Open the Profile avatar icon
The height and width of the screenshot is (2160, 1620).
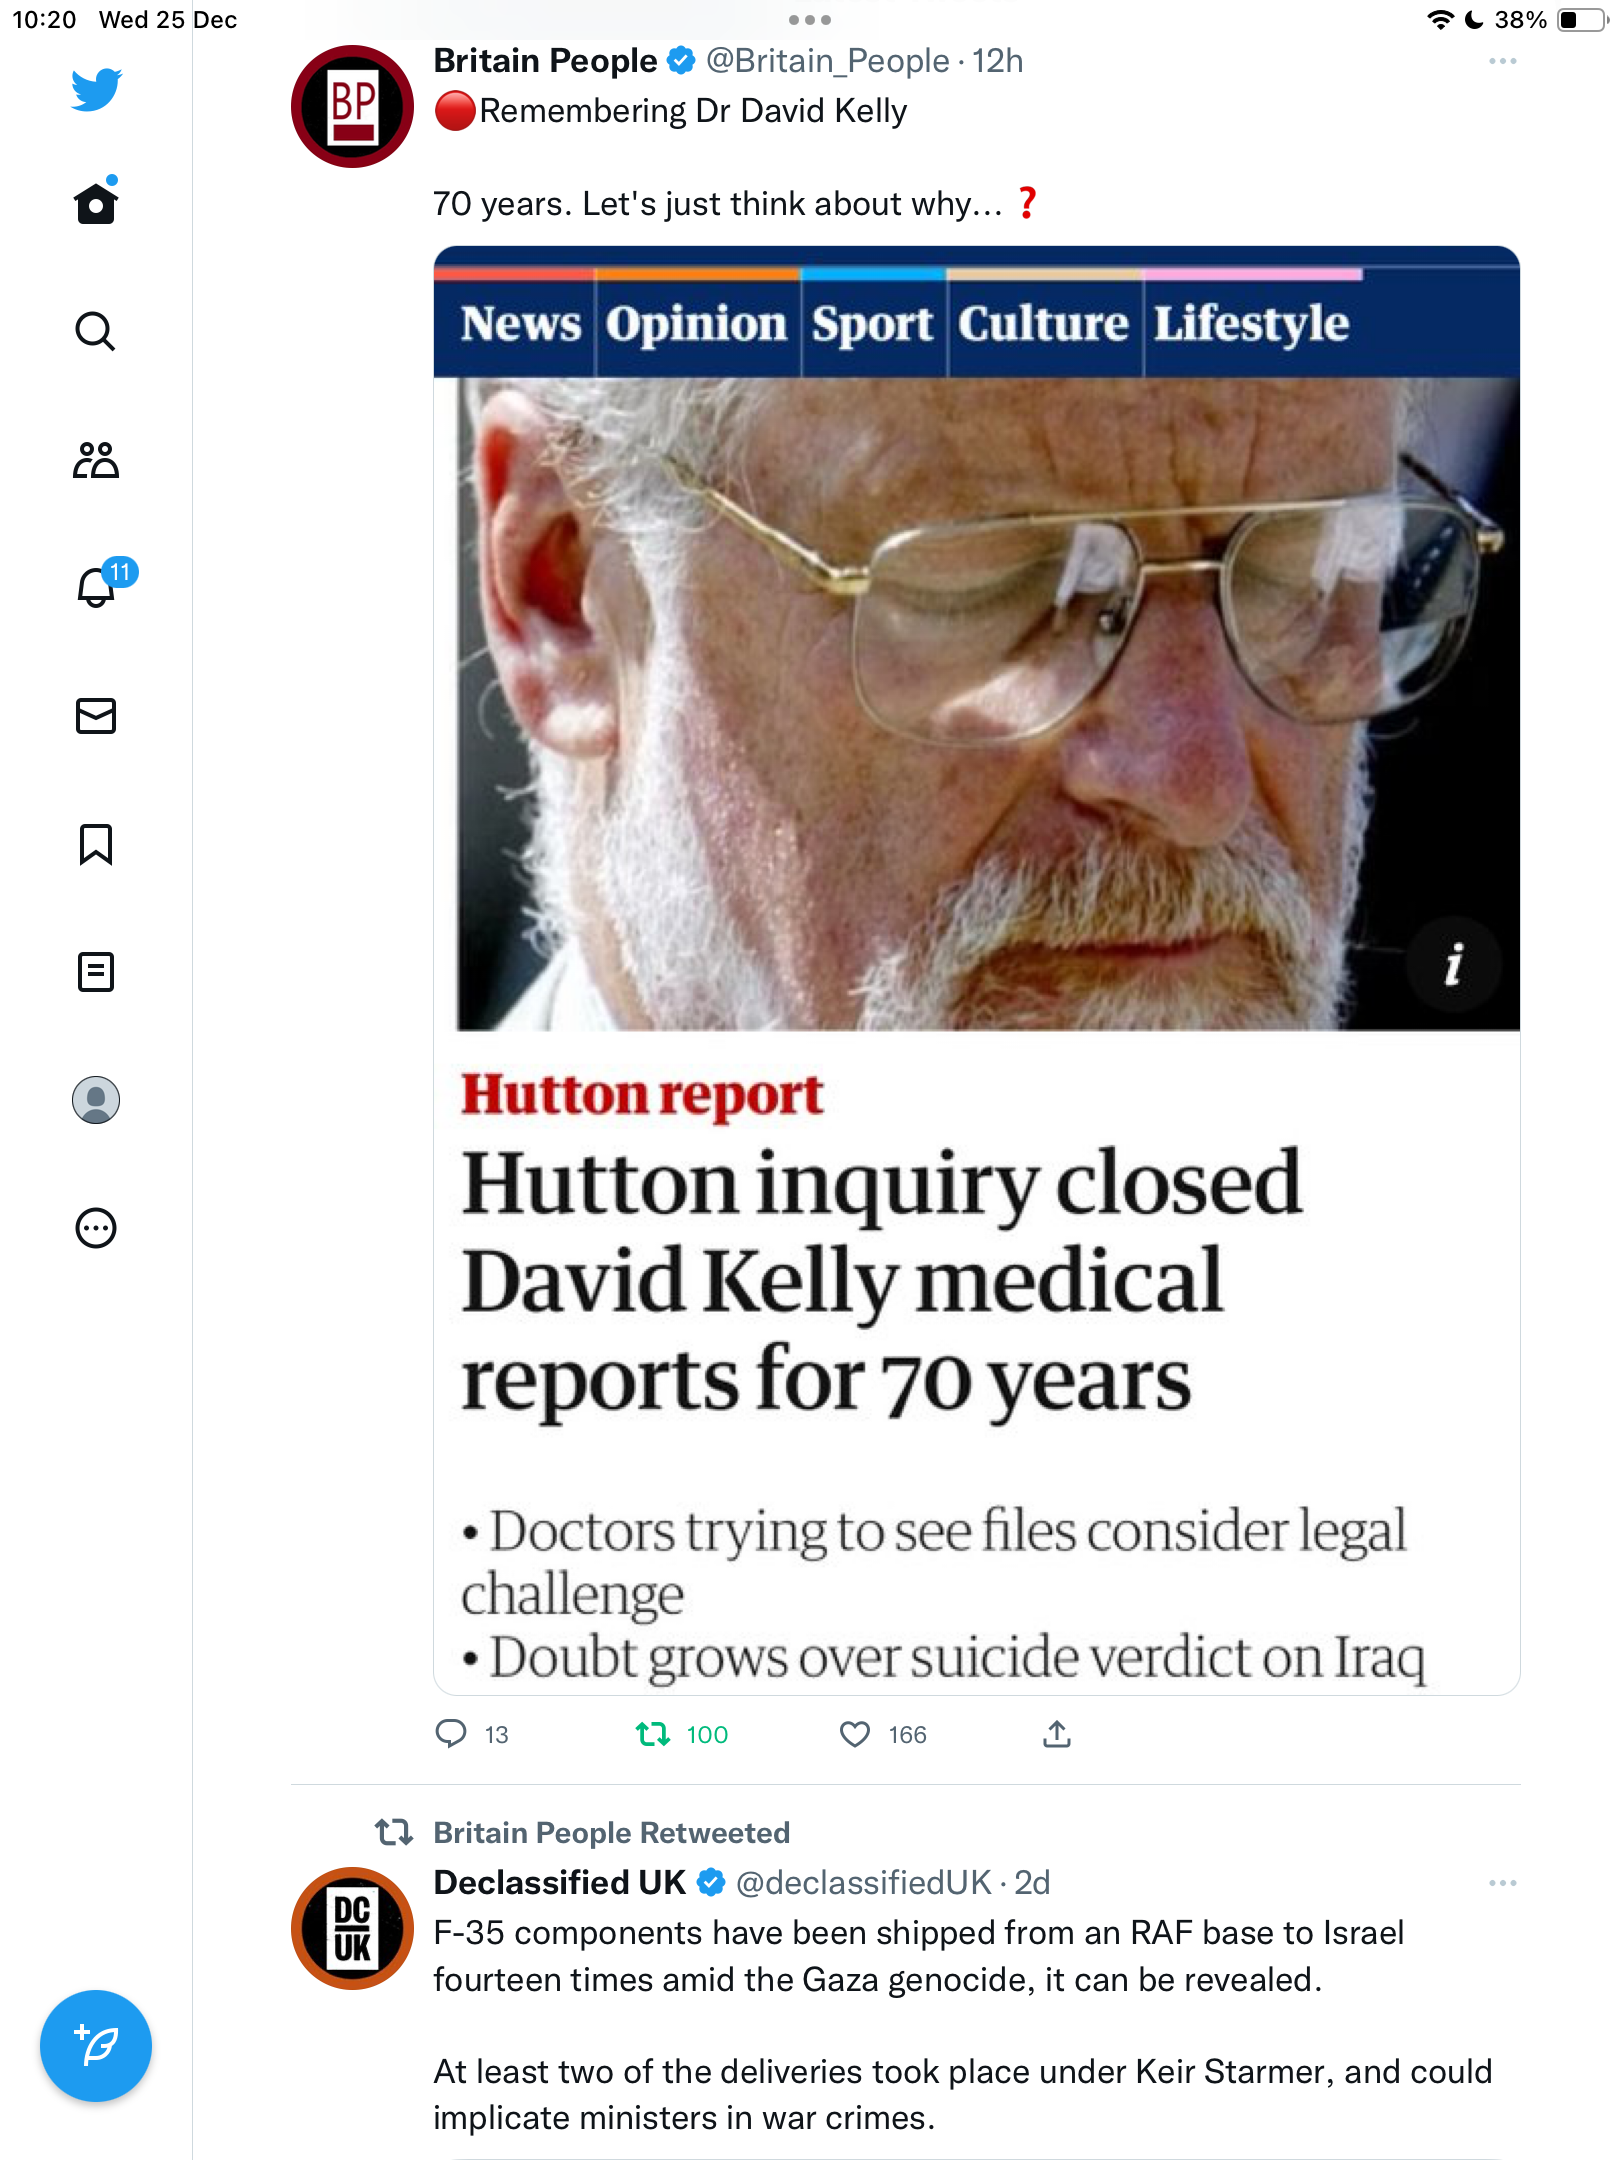pos(96,1100)
